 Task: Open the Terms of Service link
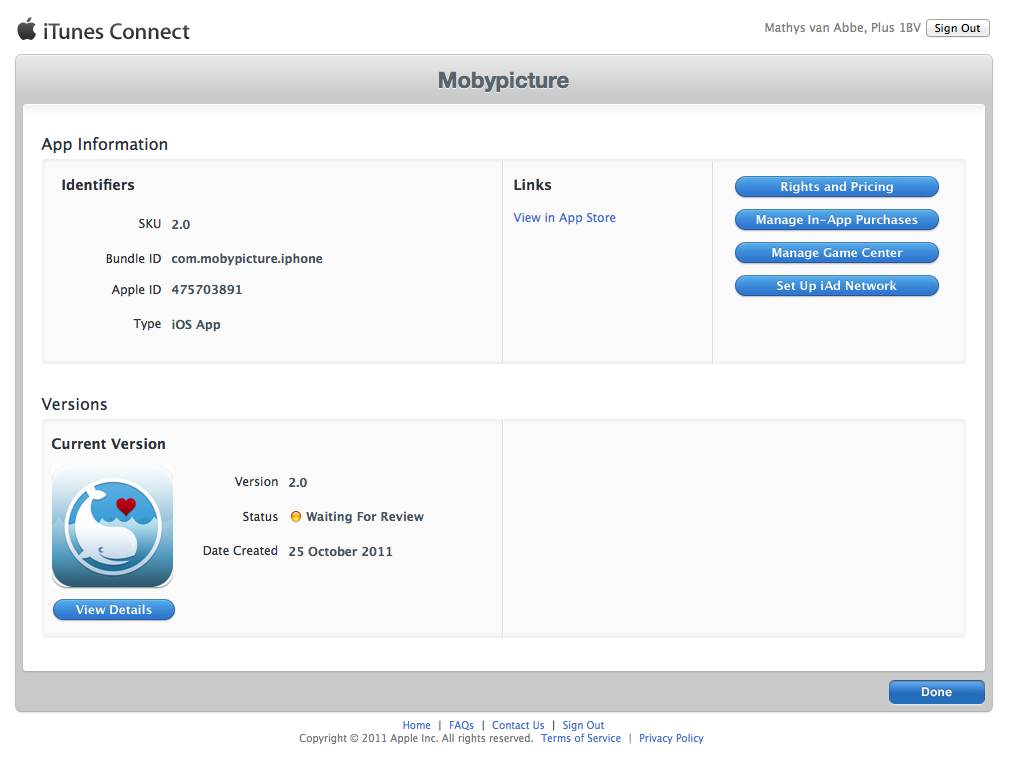tap(580, 739)
